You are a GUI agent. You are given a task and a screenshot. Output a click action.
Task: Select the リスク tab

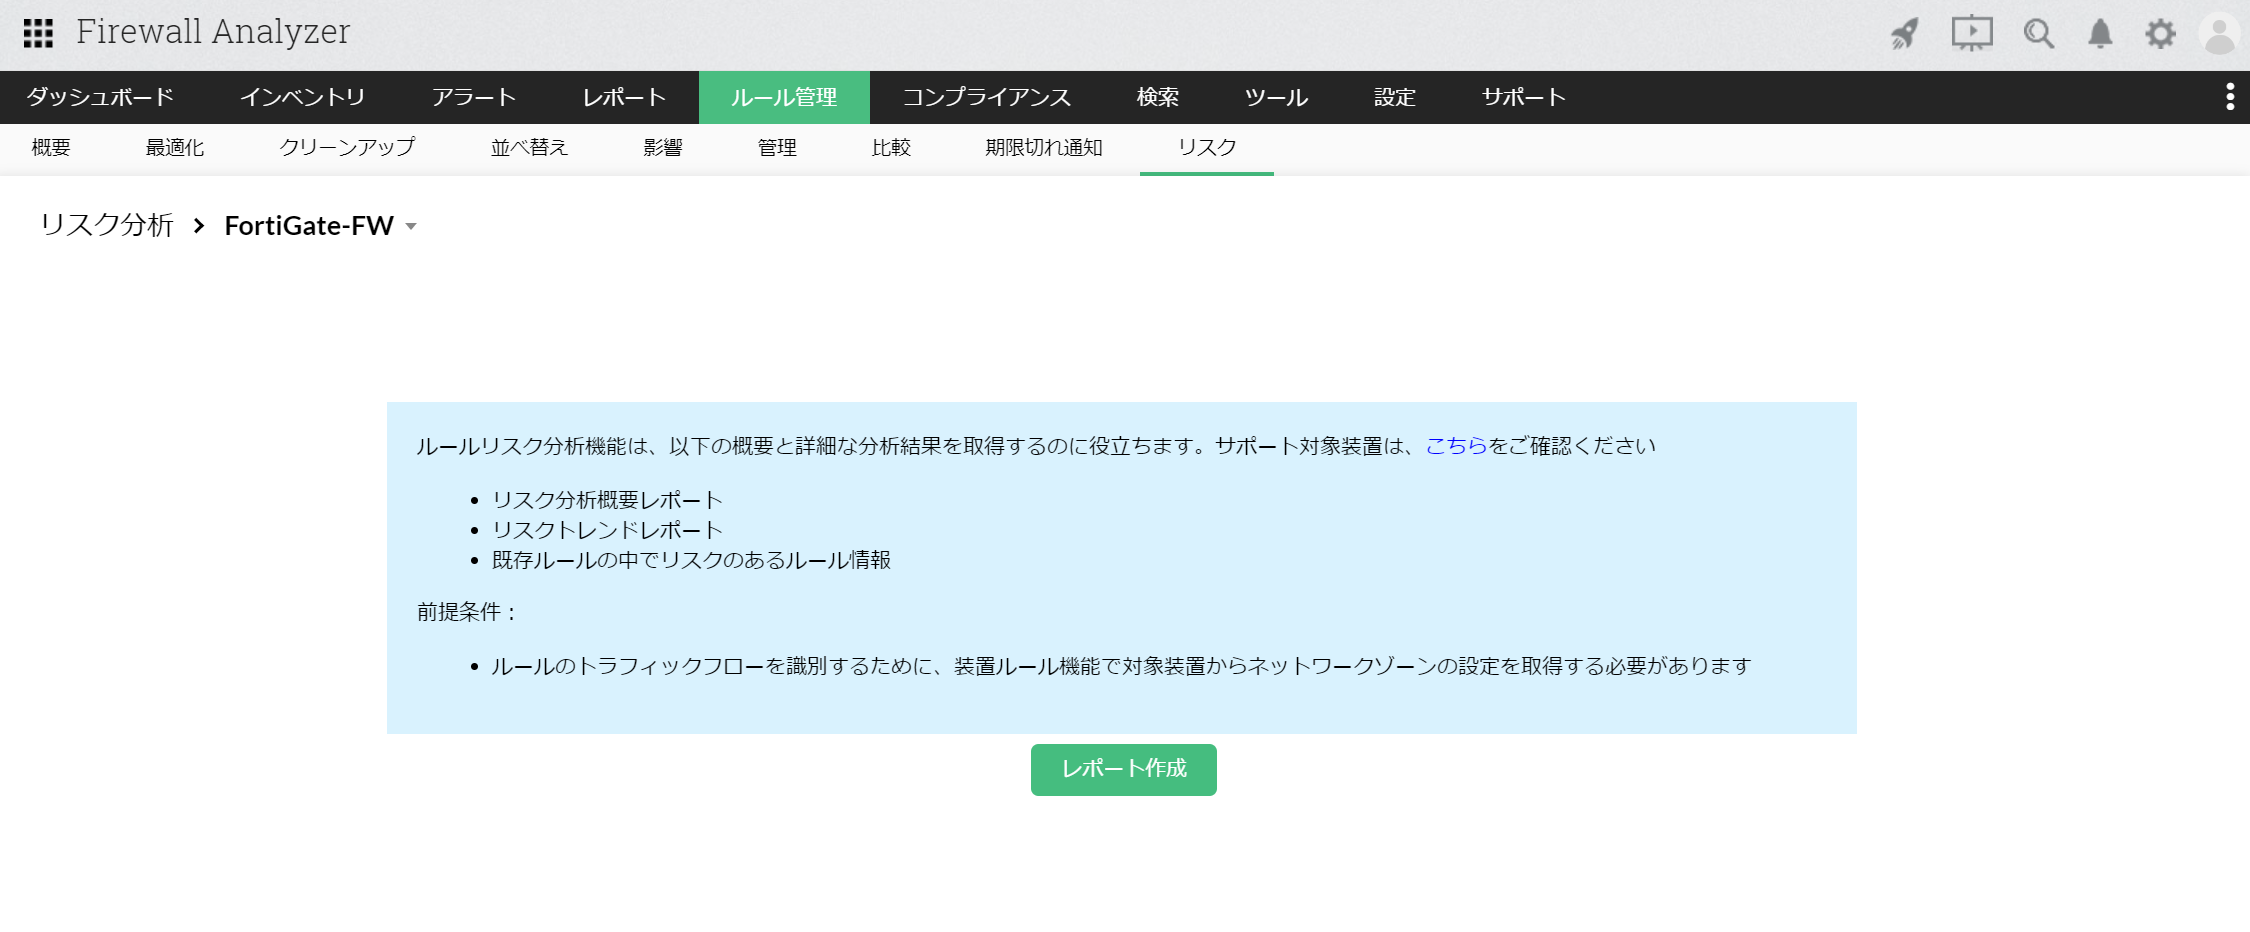[x=1207, y=148]
